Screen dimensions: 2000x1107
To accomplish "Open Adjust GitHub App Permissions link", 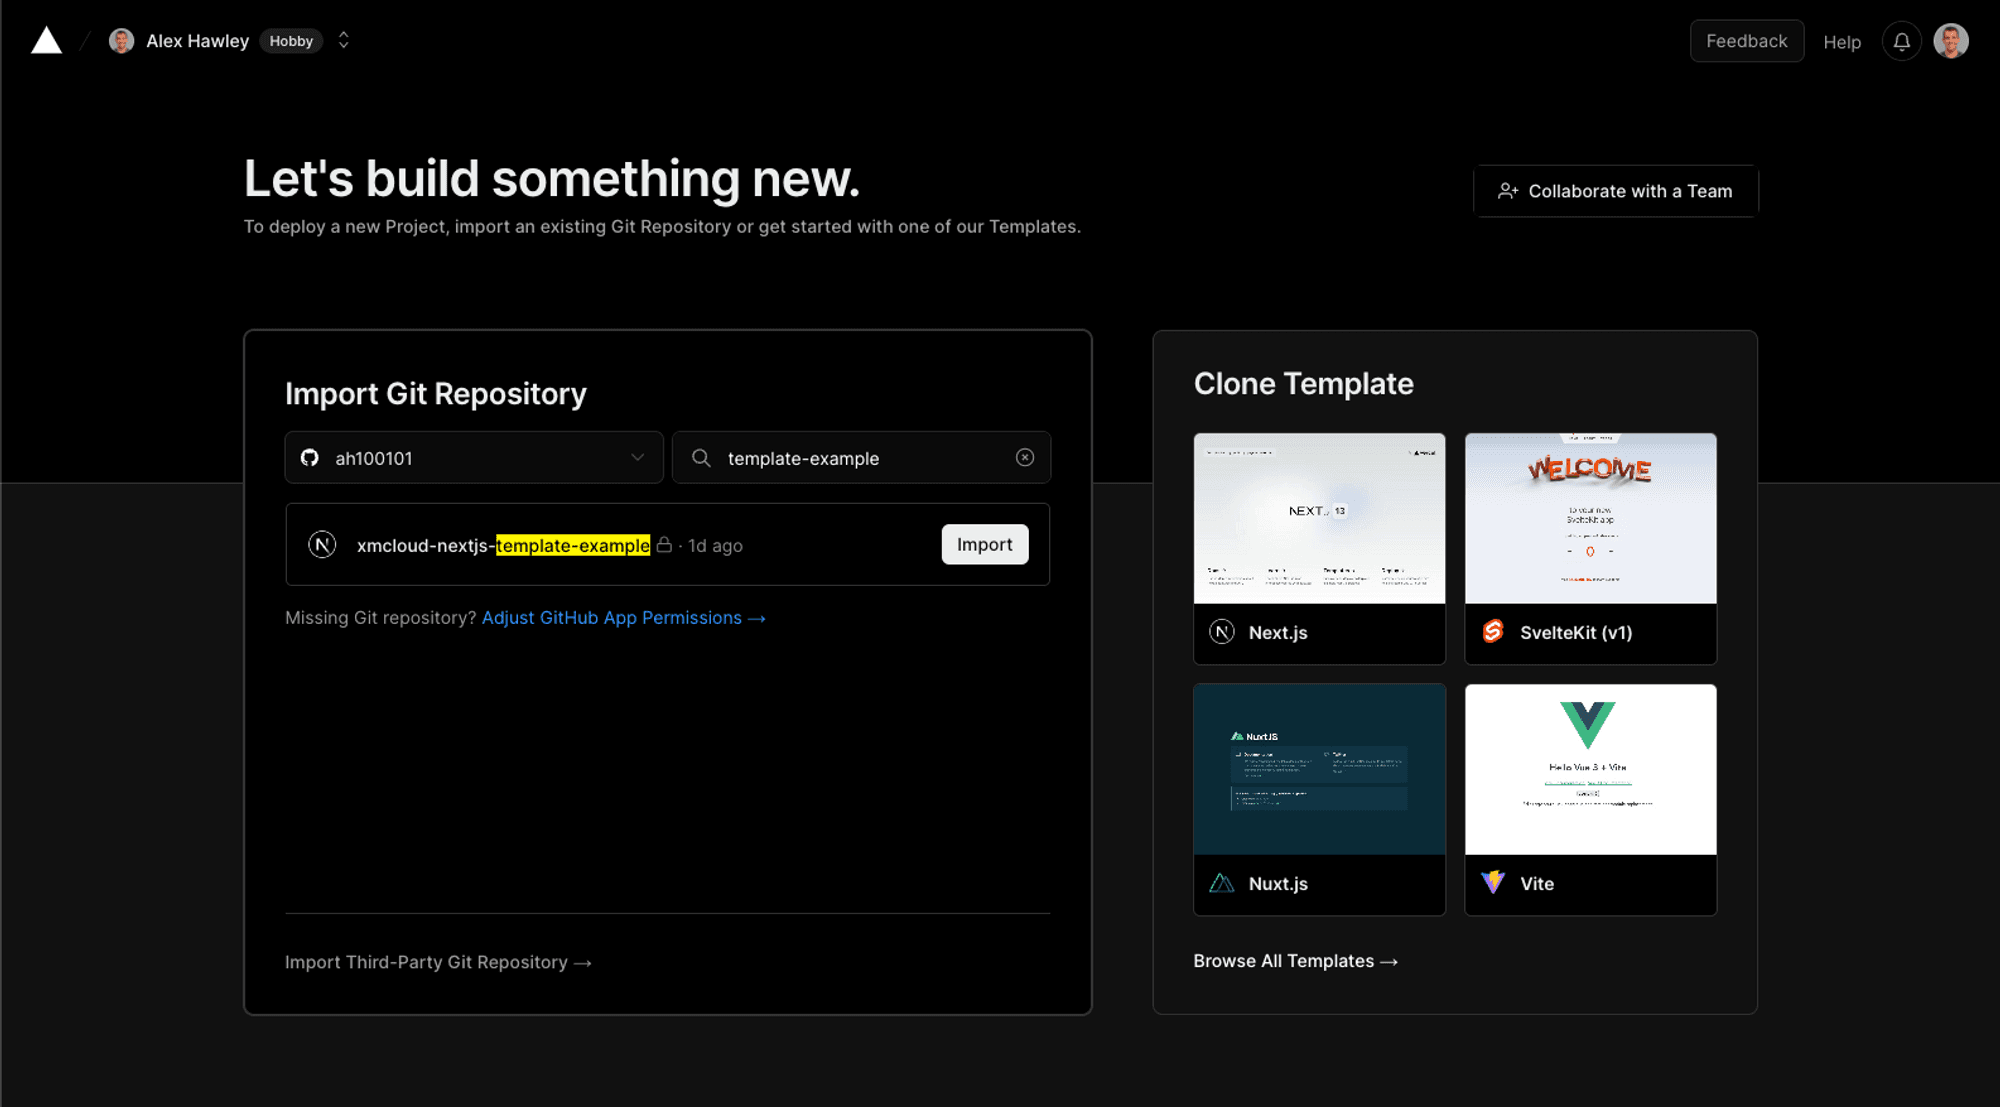I will pyautogui.click(x=623, y=618).
